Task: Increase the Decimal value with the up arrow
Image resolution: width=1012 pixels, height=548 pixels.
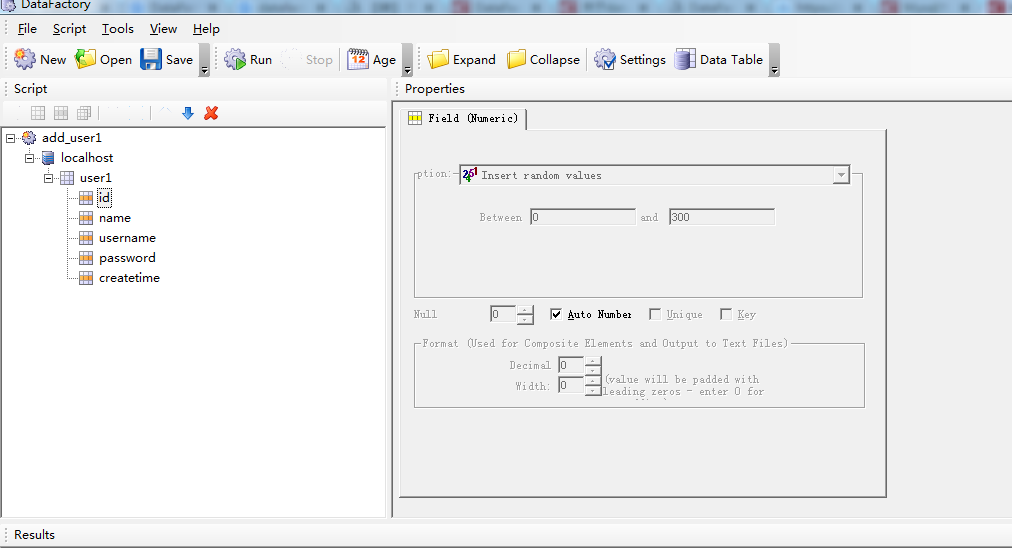Action: click(593, 361)
